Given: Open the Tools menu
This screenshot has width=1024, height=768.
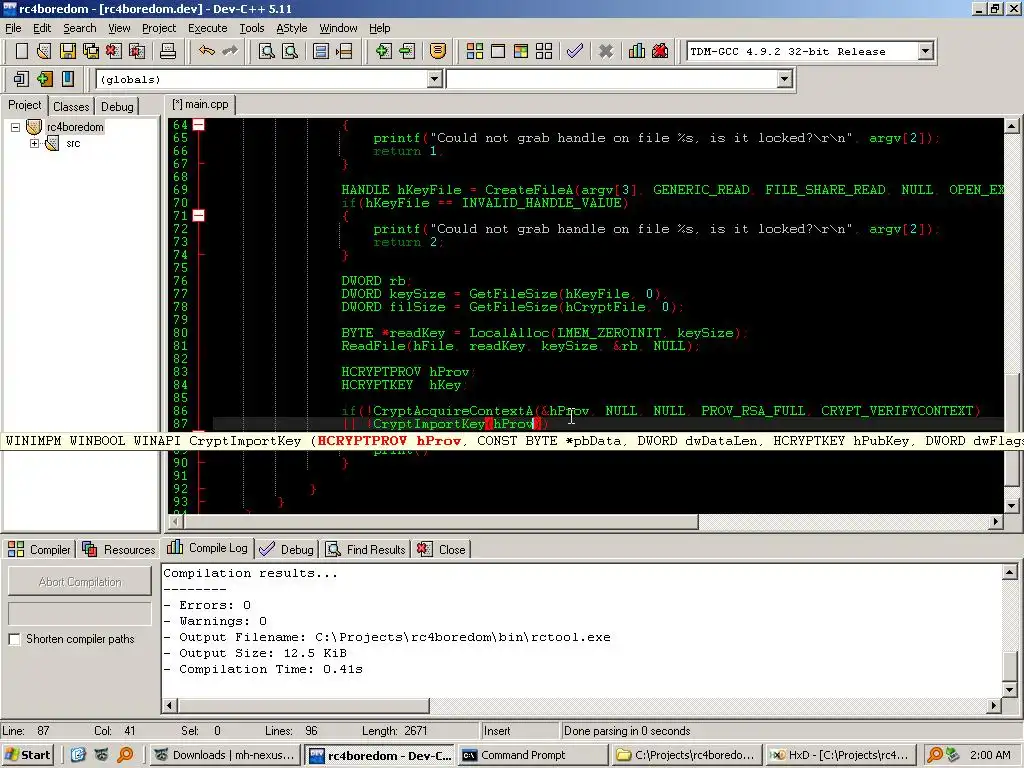Looking at the screenshot, I should pos(251,28).
